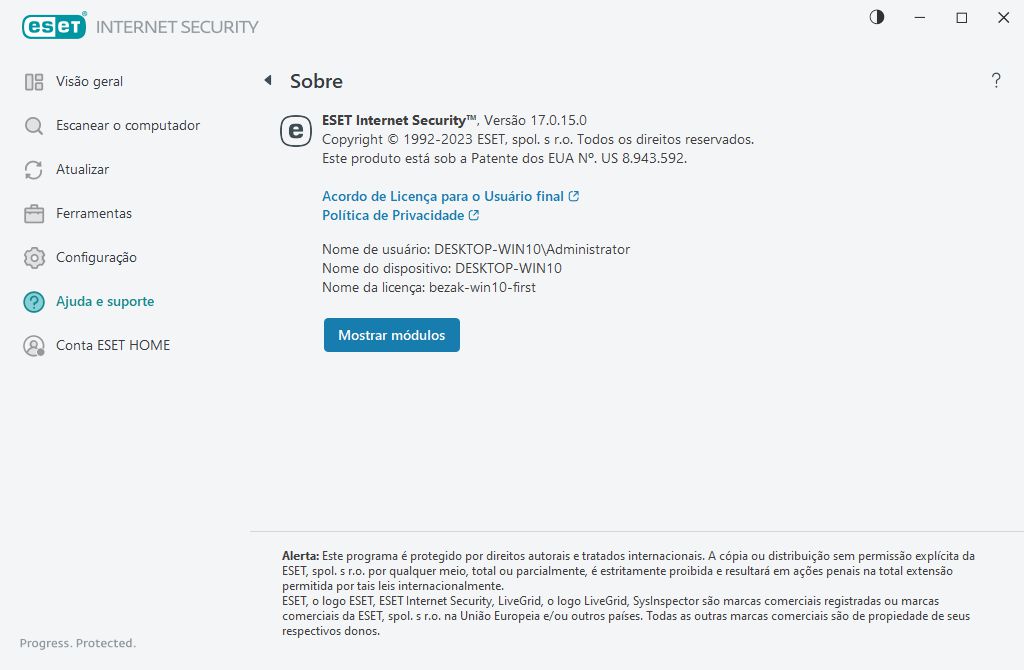The width and height of the screenshot is (1024, 670).
Task: Click the Conta ESET HOME user icon
Action: [34, 346]
